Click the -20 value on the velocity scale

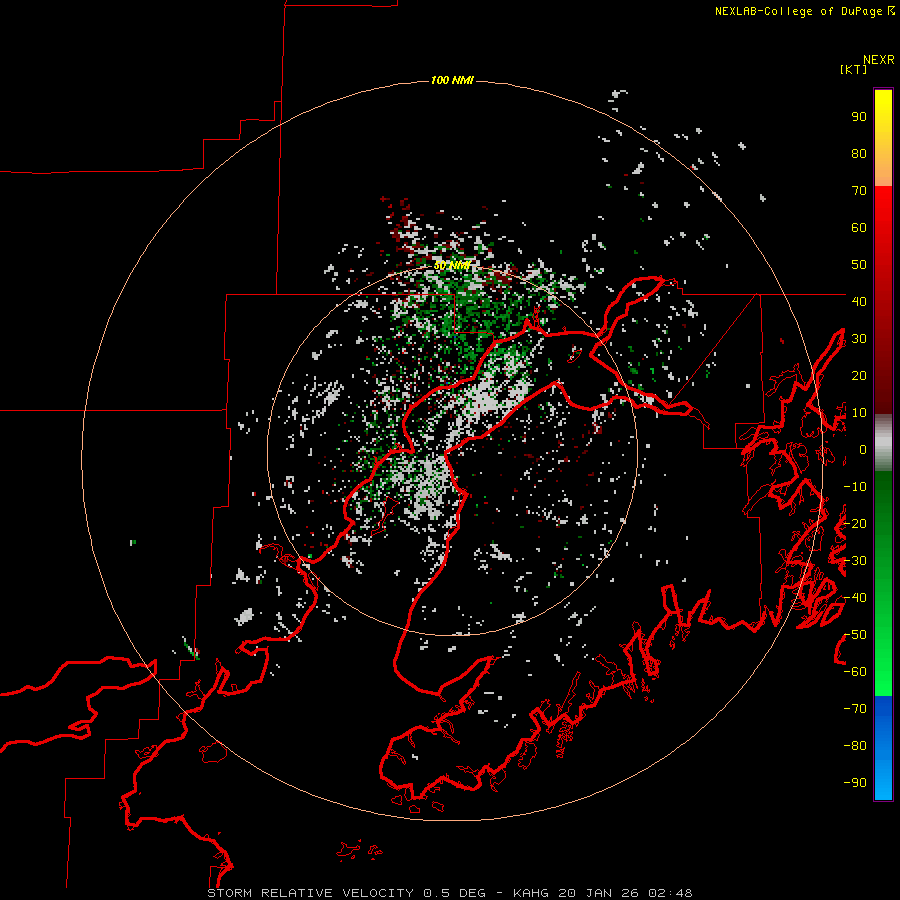click(855, 523)
